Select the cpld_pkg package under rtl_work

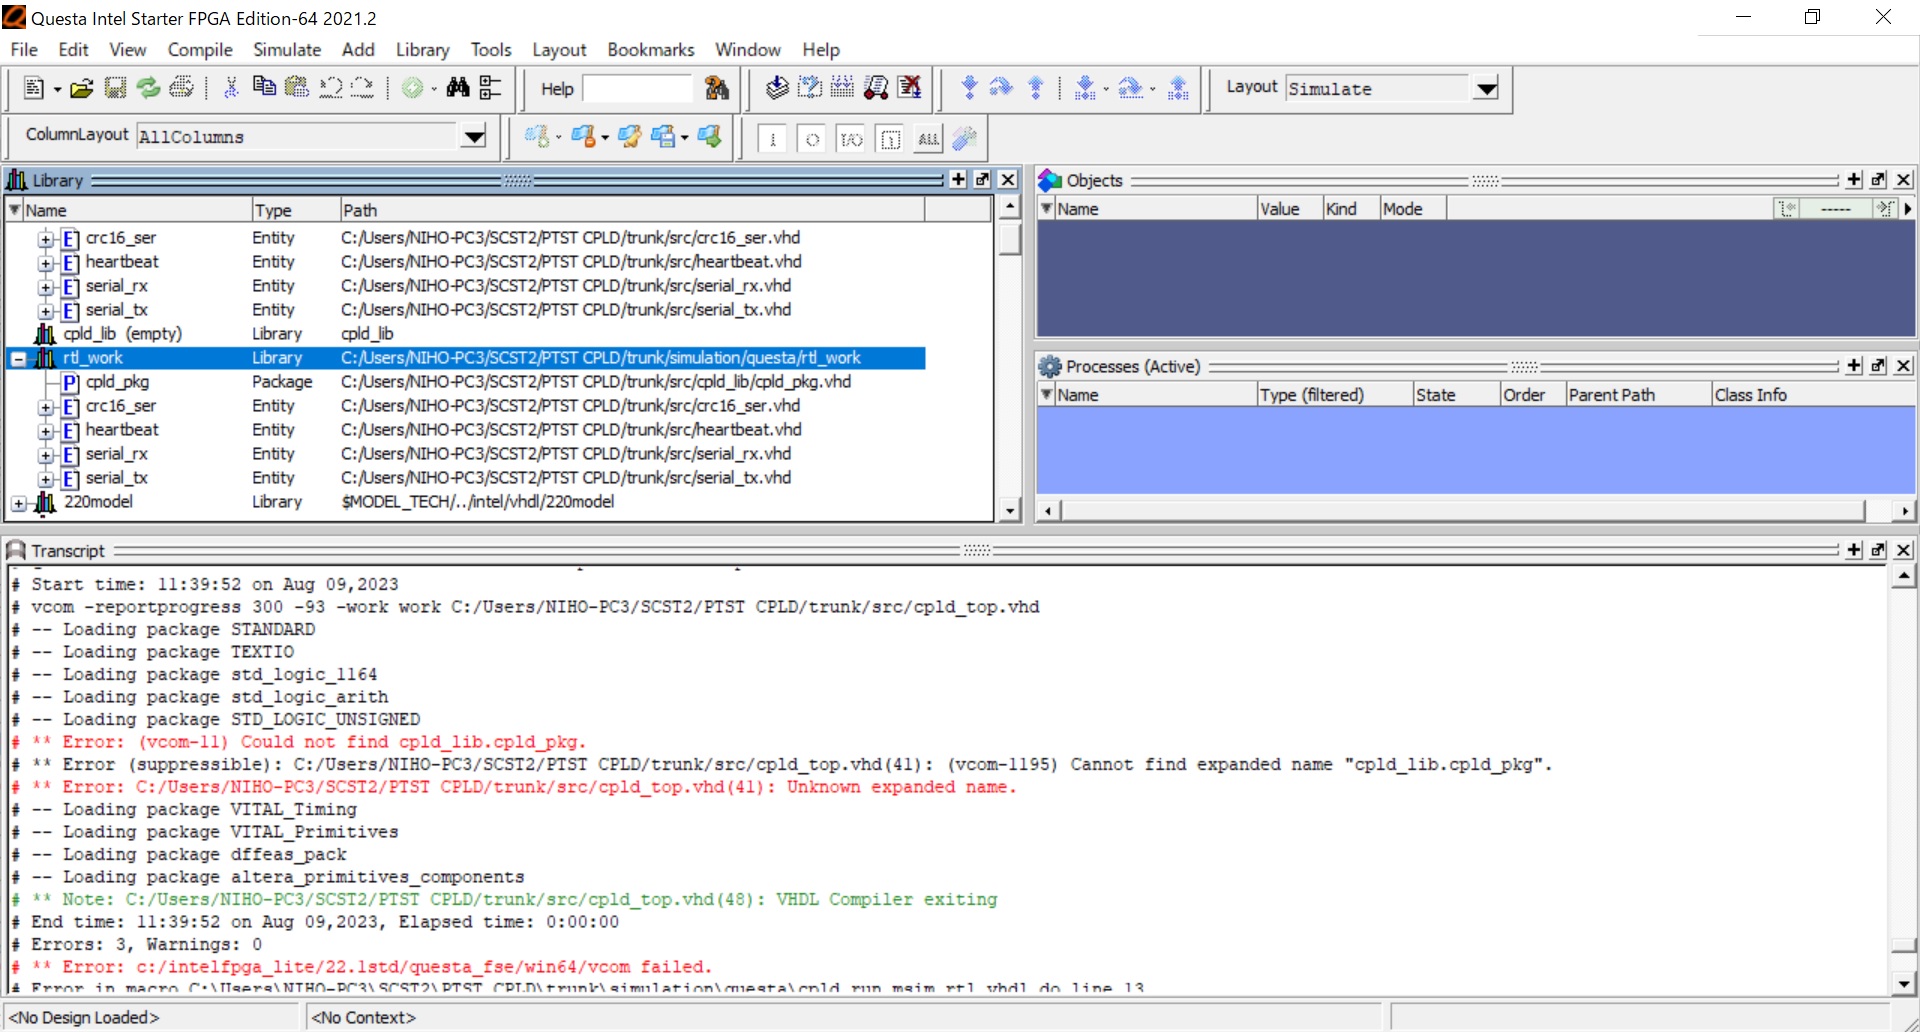tap(117, 382)
